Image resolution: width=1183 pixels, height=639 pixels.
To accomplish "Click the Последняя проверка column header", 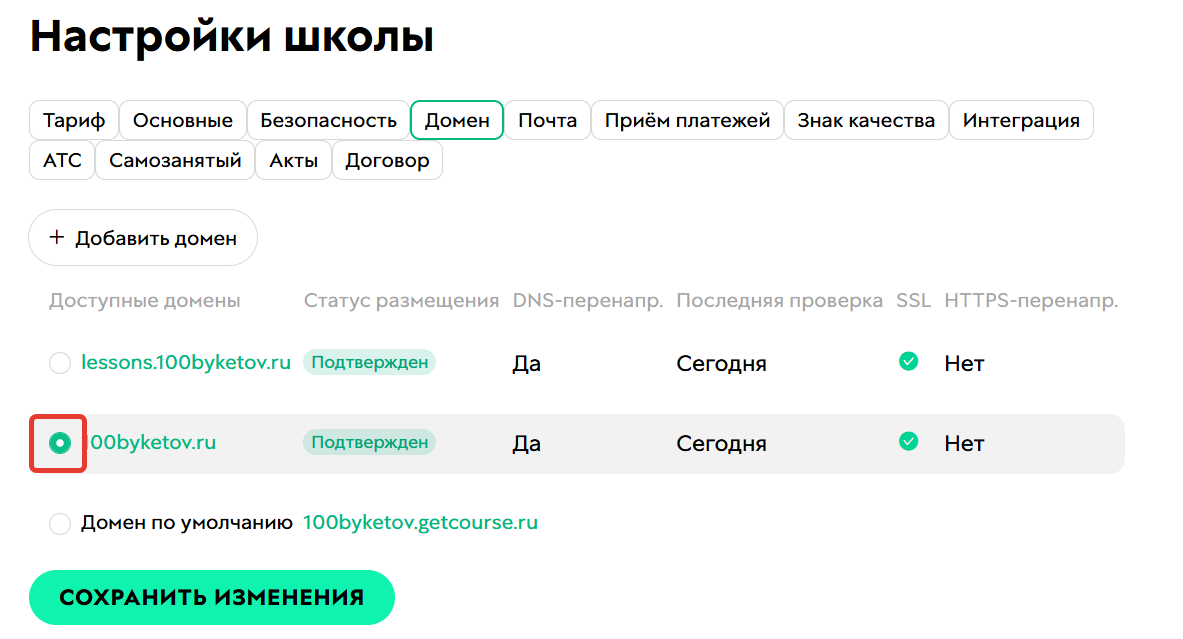I will (779, 300).
